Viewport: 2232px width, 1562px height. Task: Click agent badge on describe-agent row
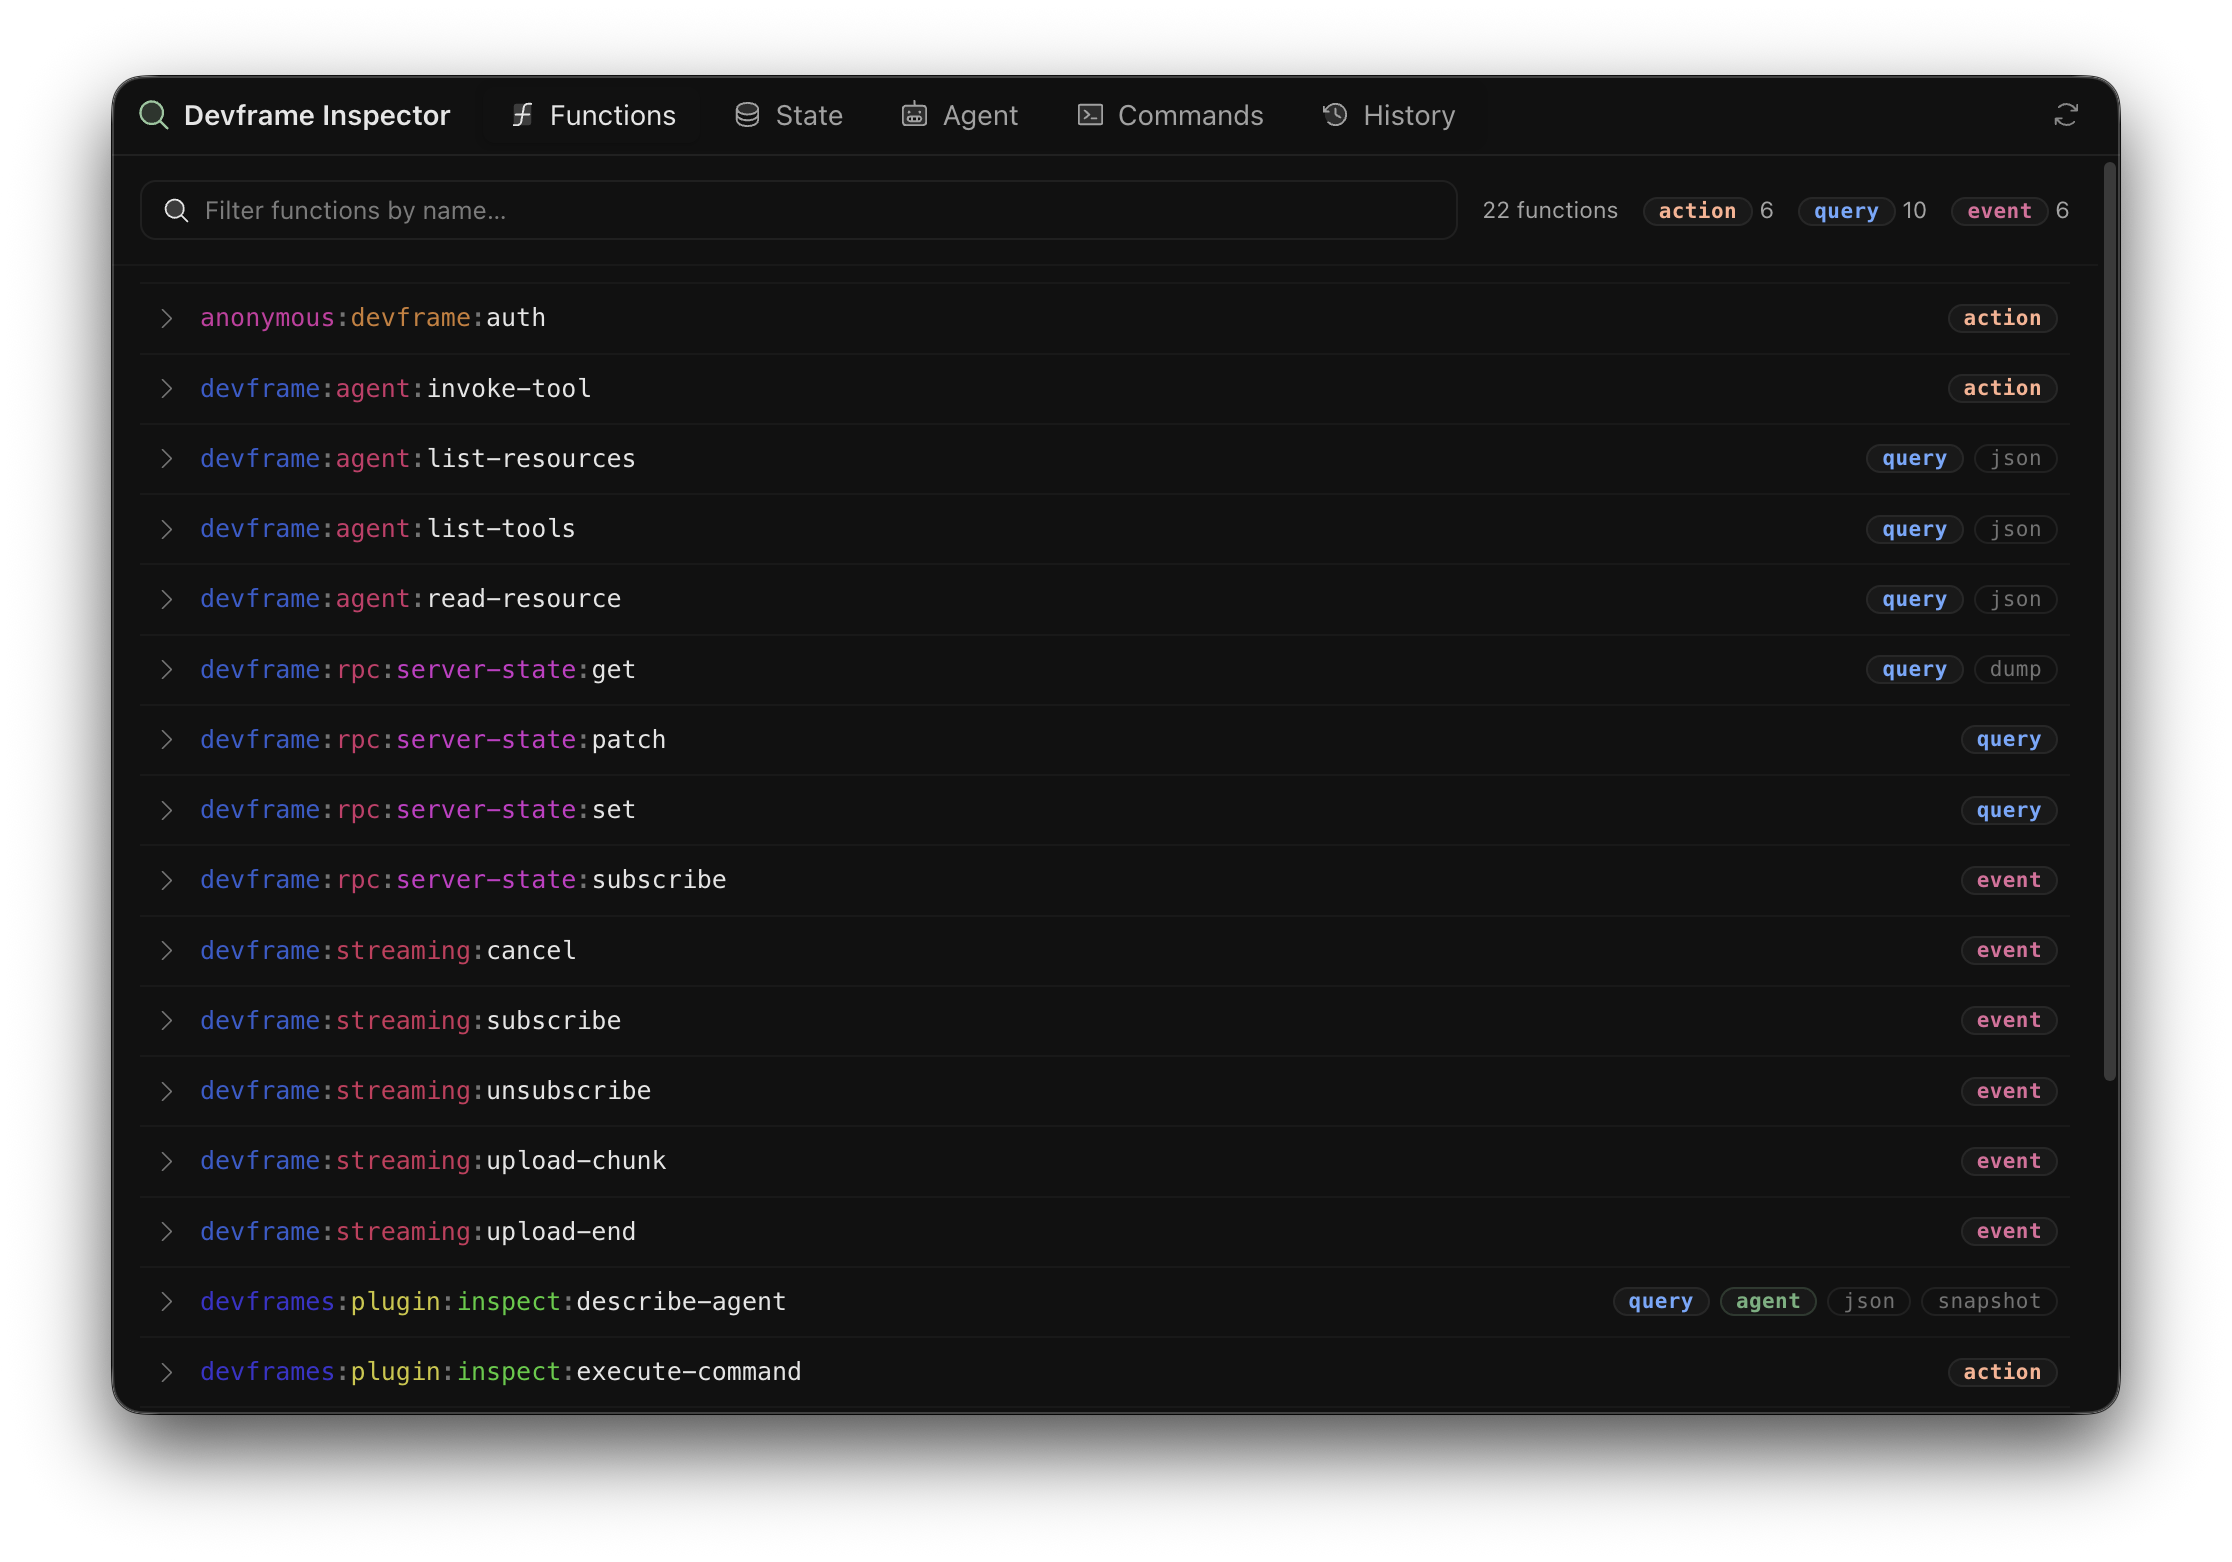point(1768,1301)
